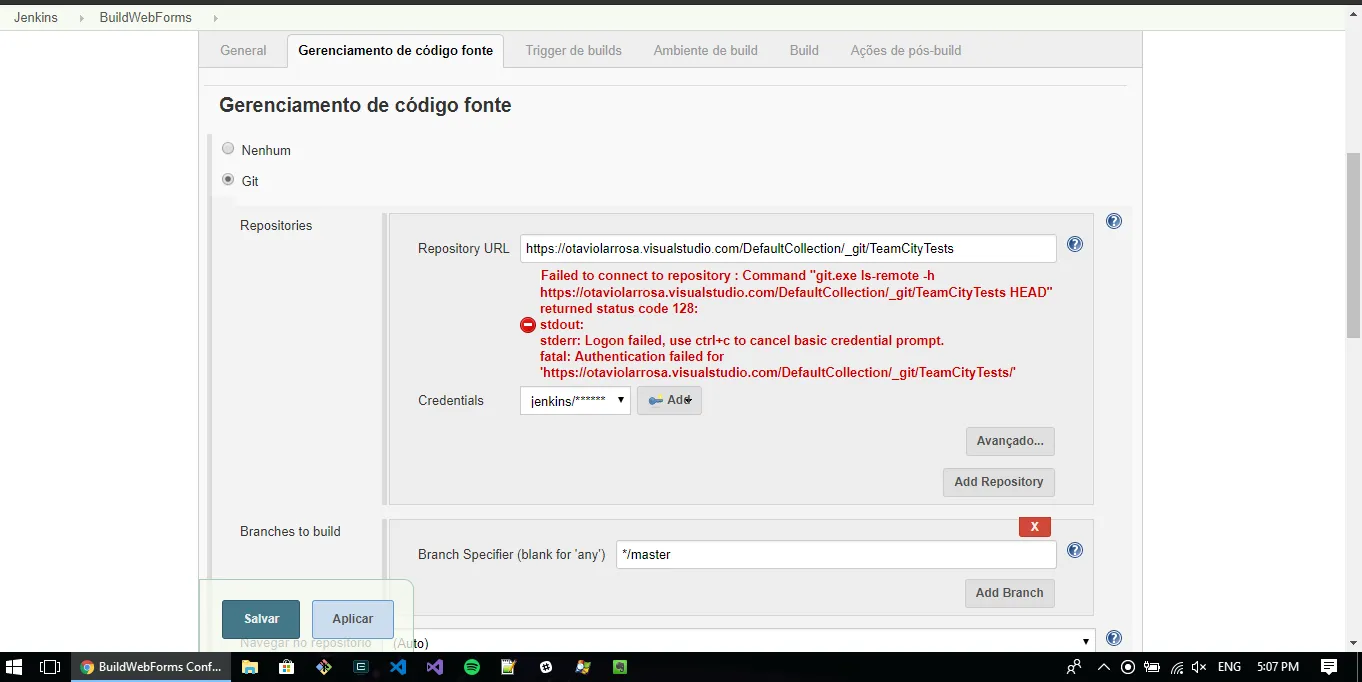This screenshot has height=682, width=1362.
Task: Click the 'Repositories' label
Action: click(x=276, y=226)
